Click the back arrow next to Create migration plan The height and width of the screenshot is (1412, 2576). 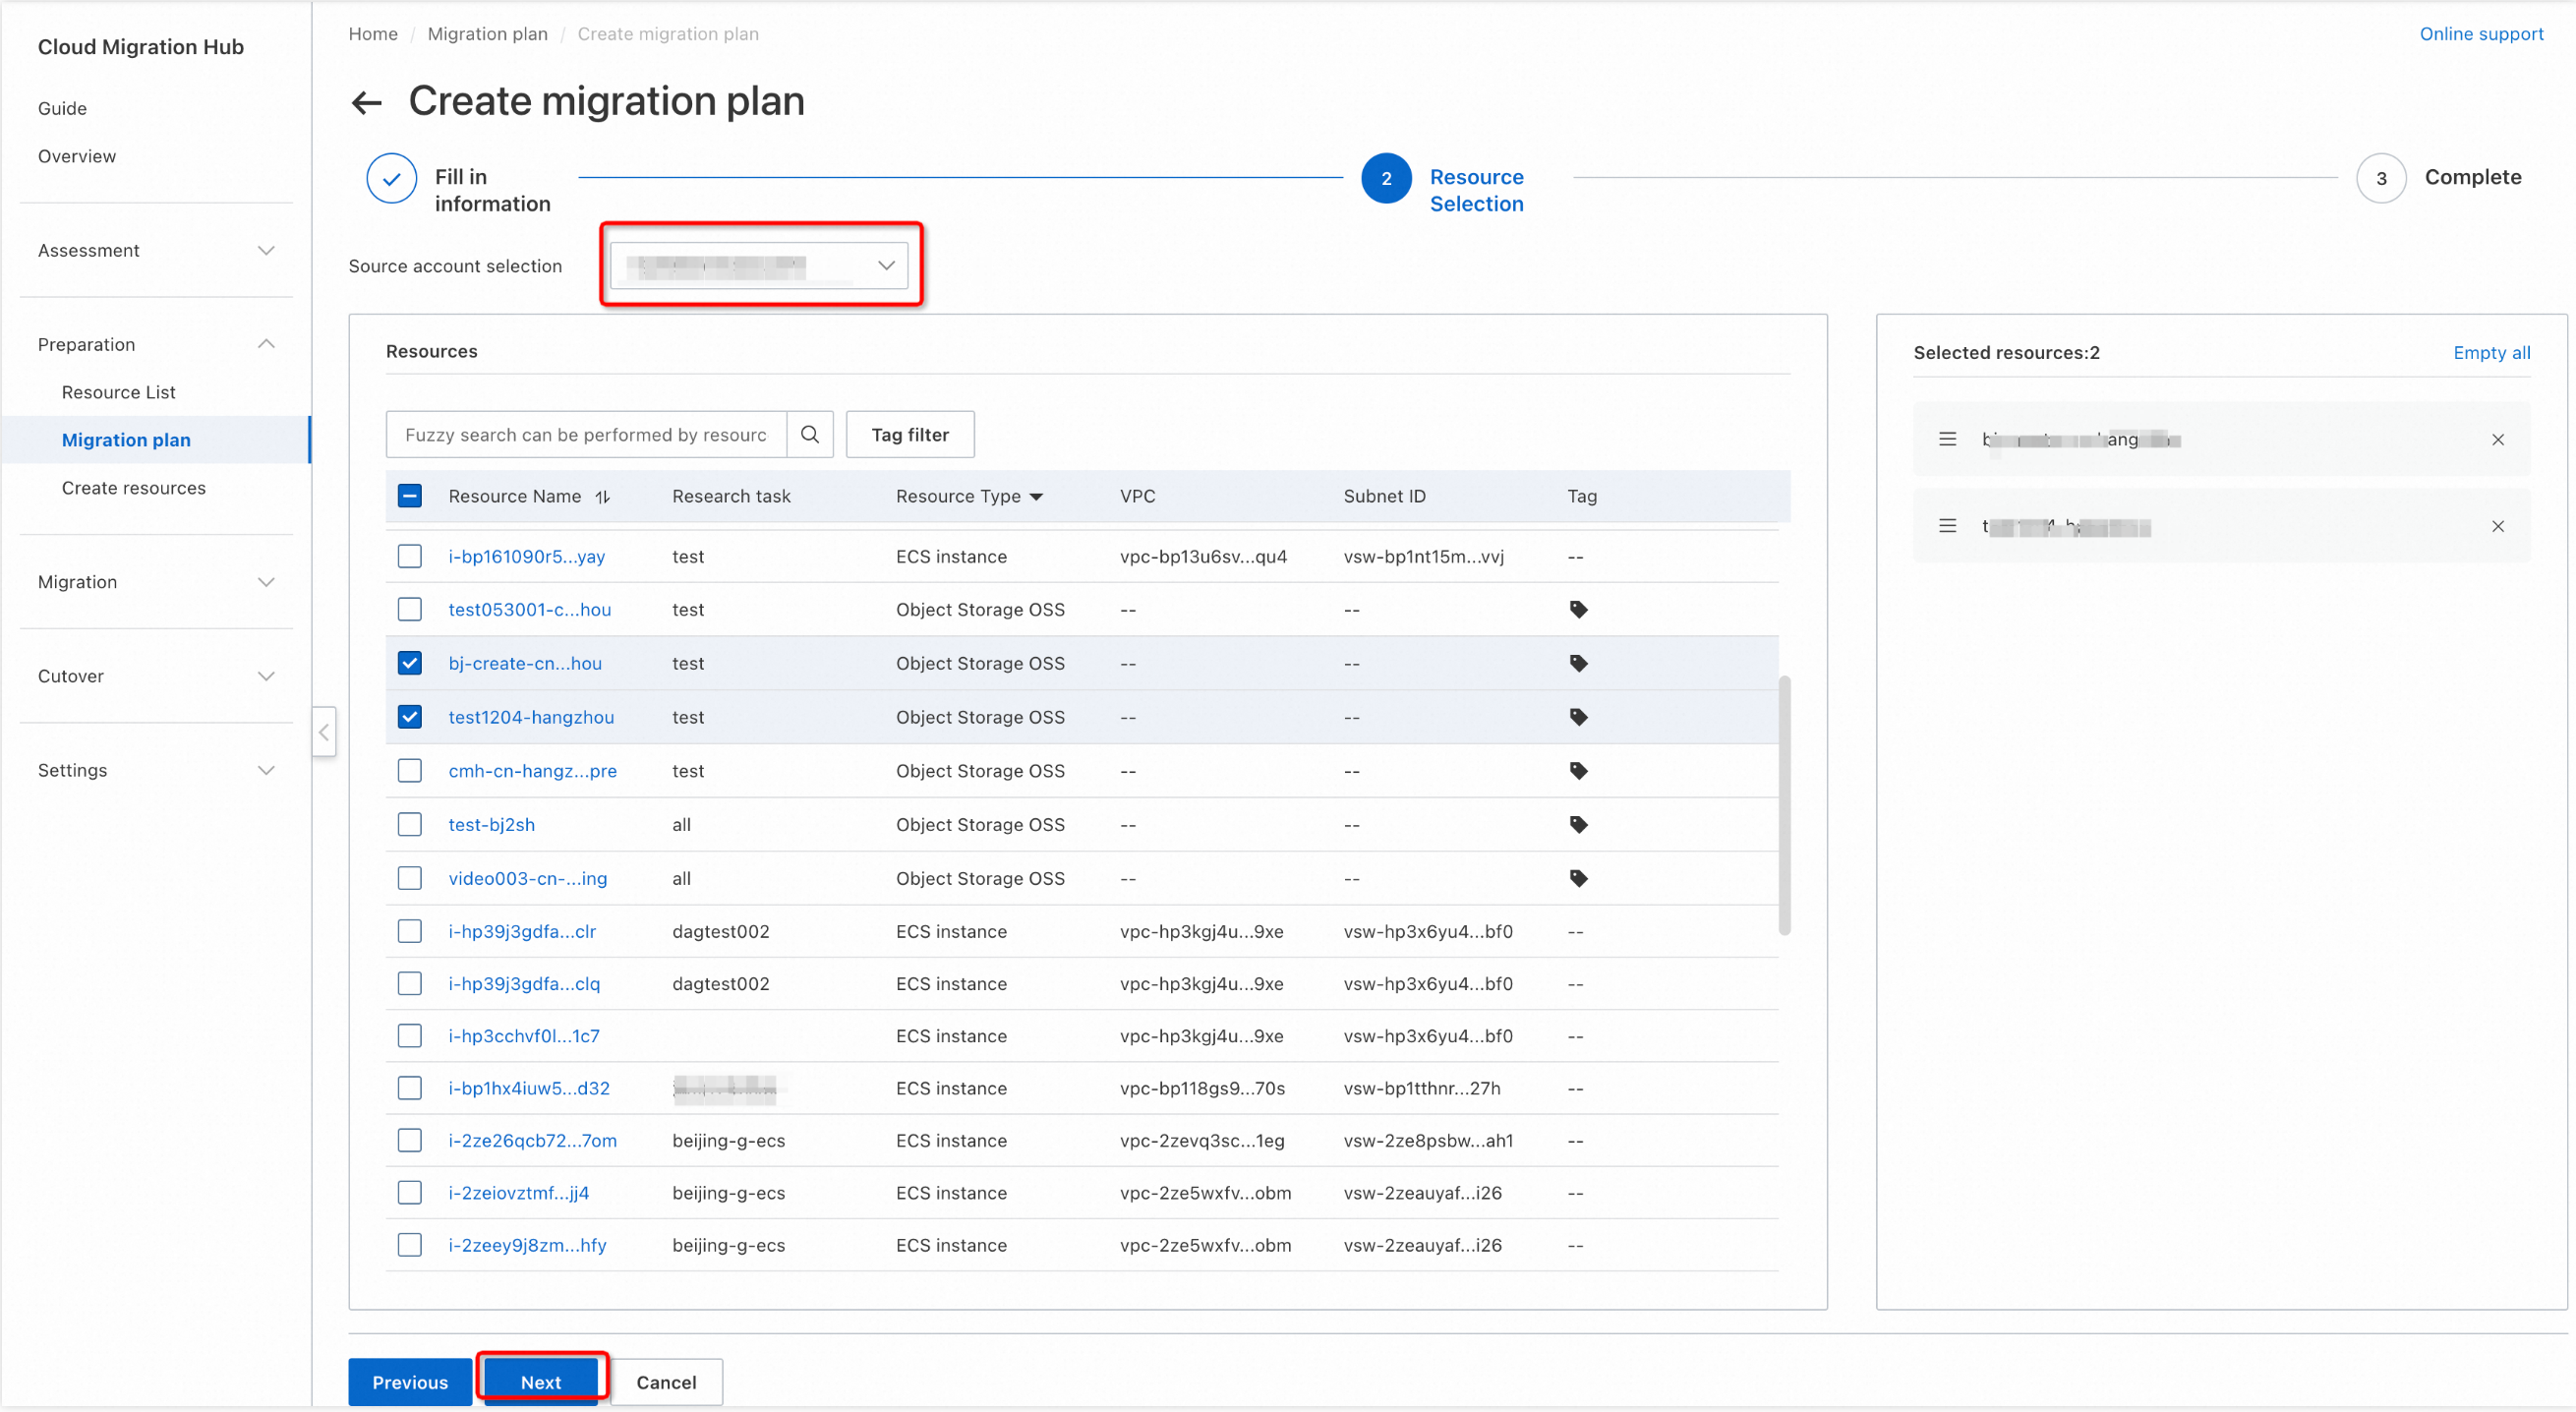tap(367, 102)
